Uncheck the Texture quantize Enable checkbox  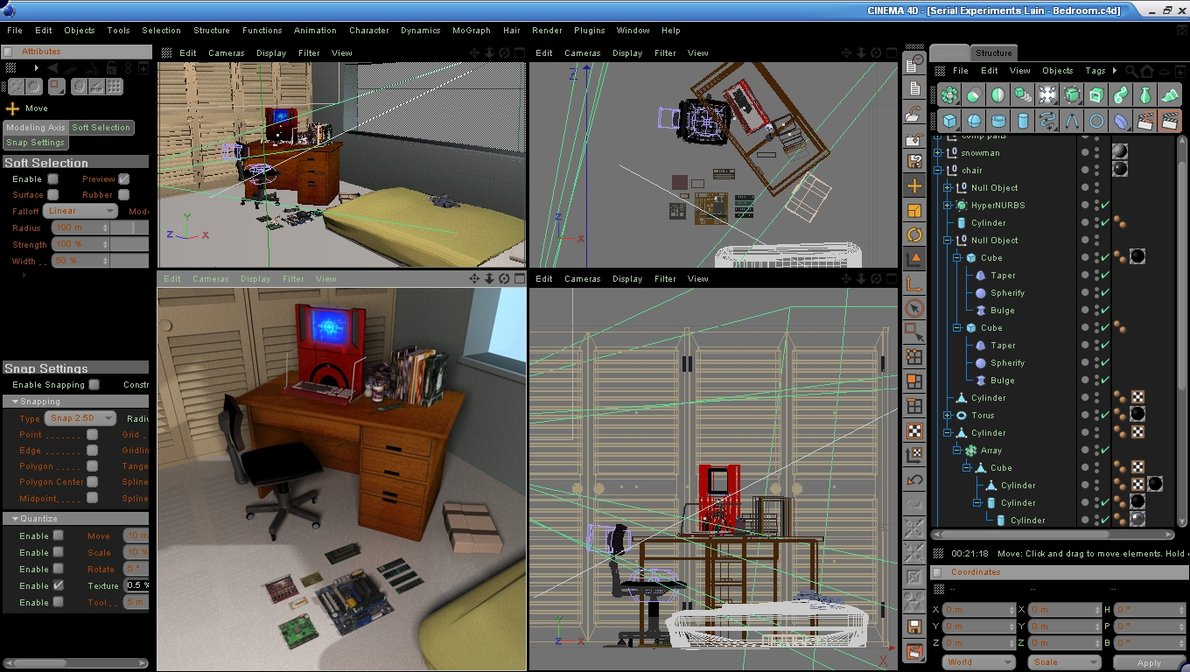pos(58,585)
